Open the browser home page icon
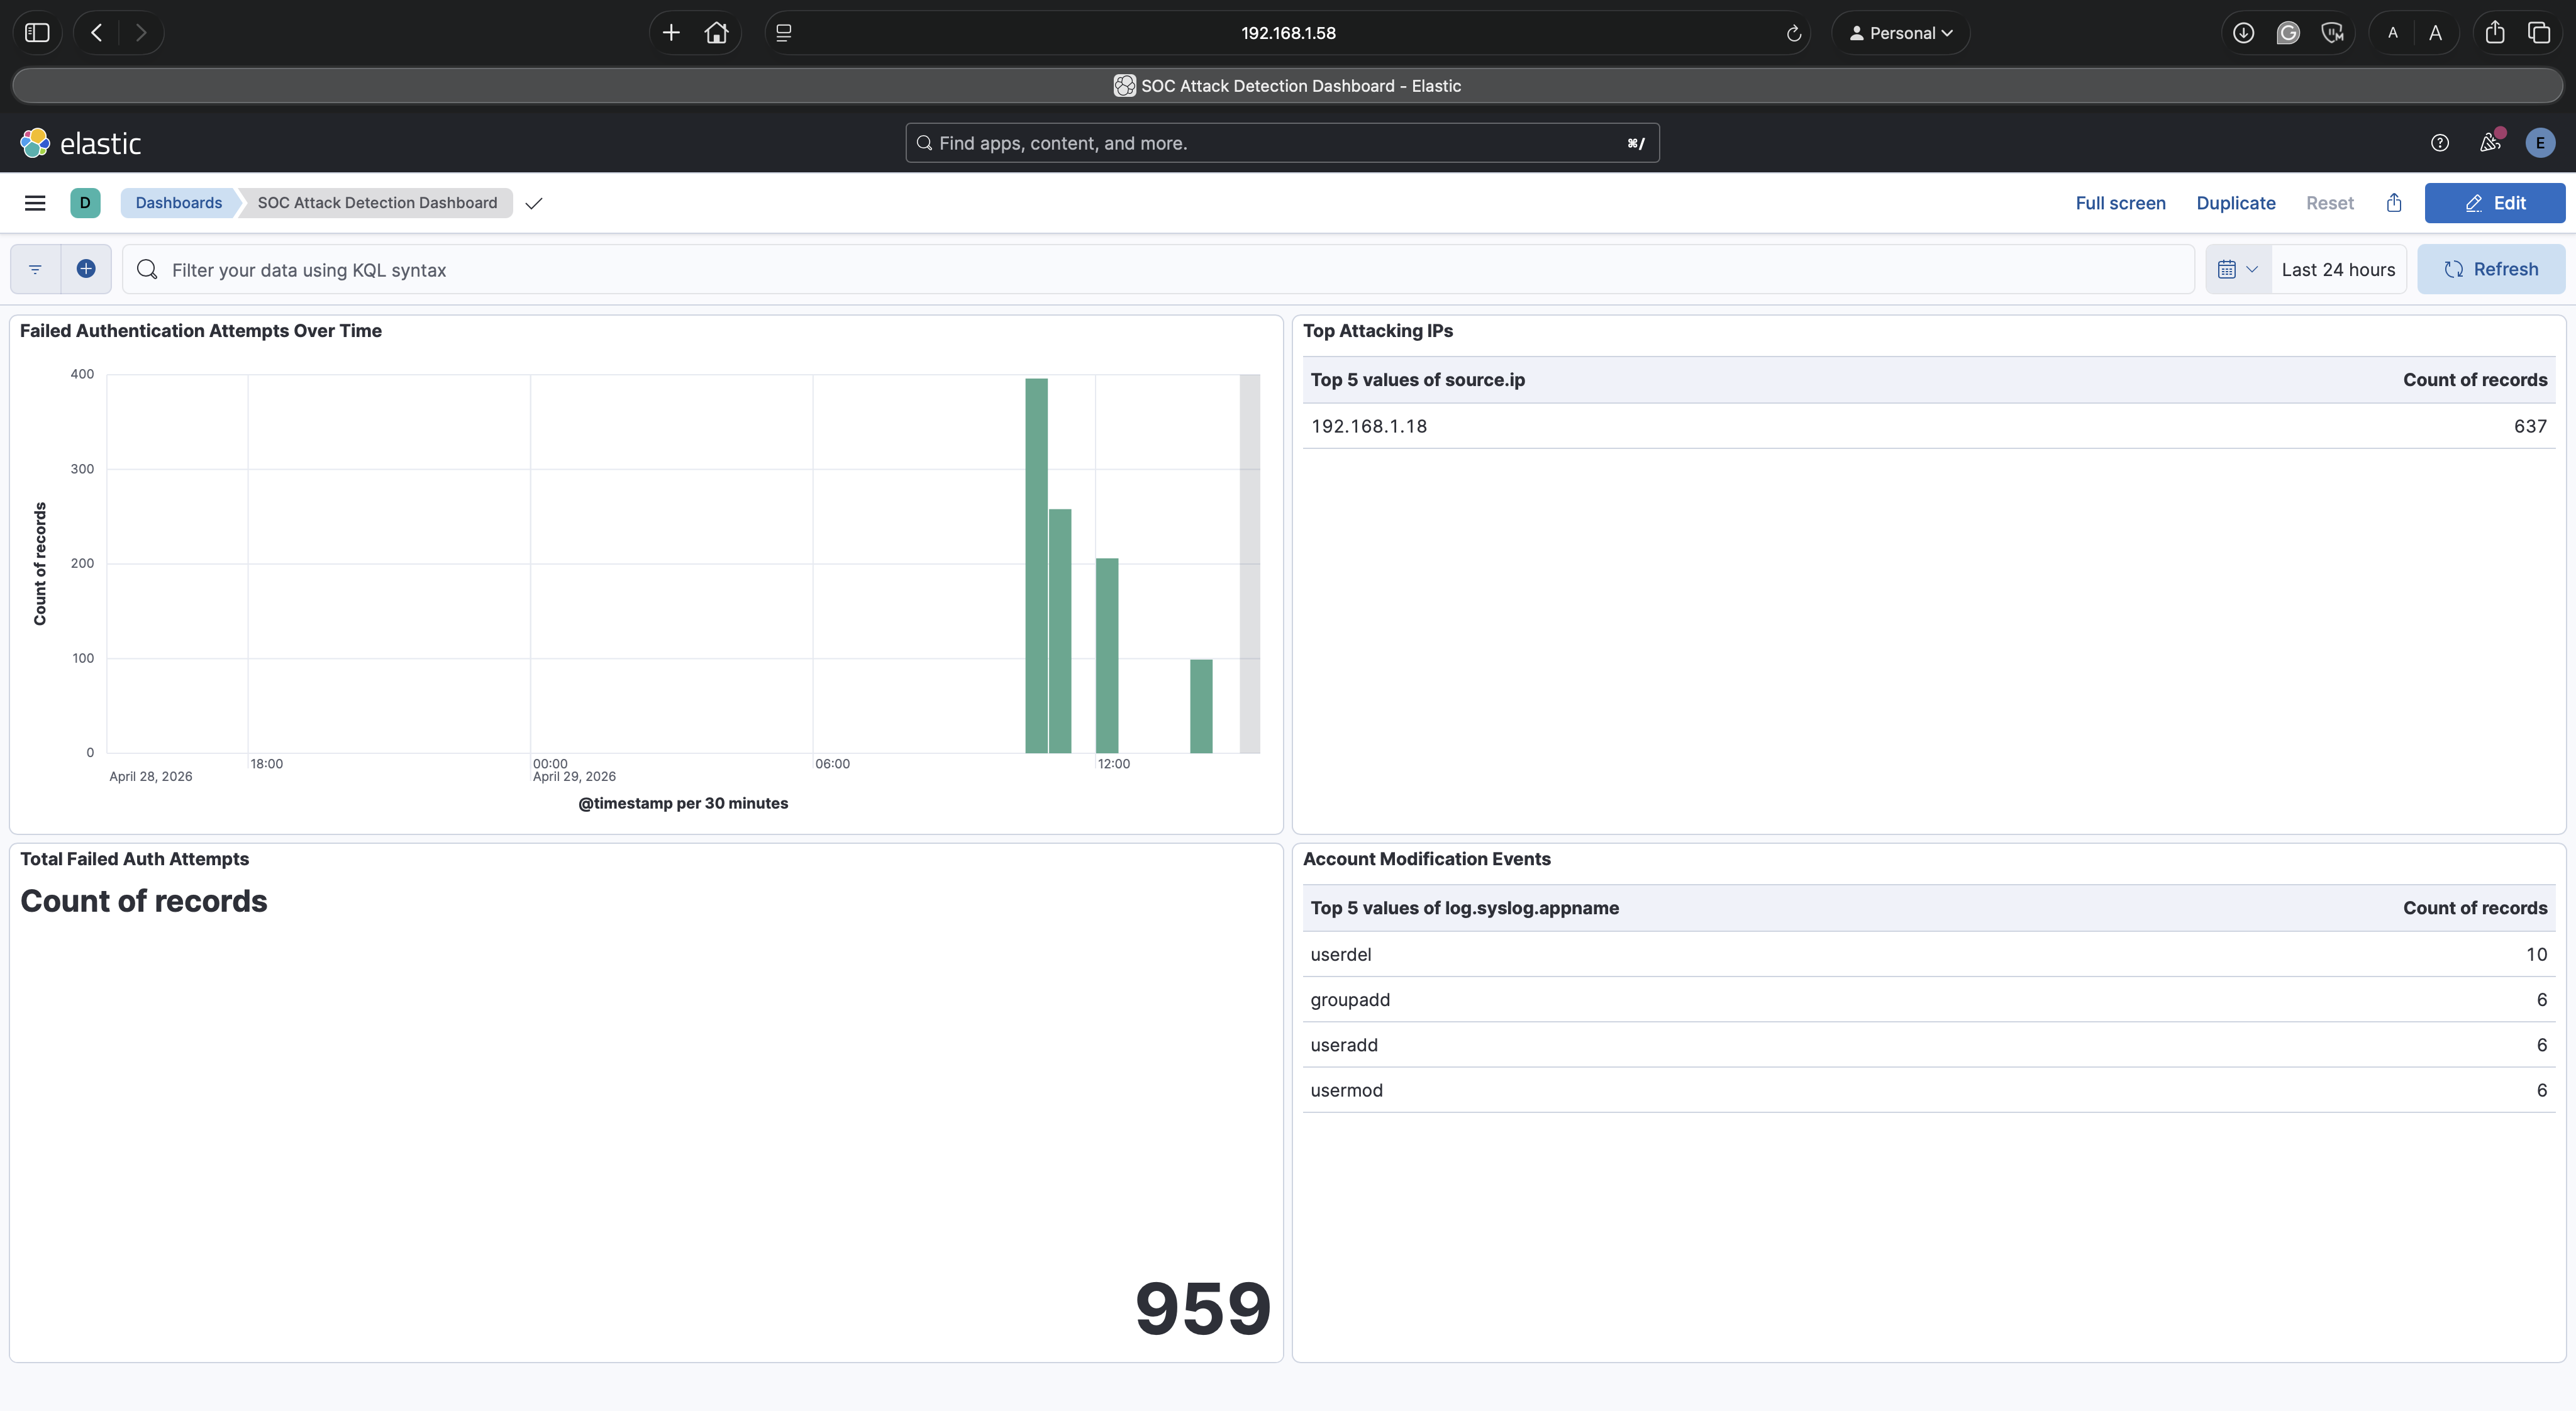The height and width of the screenshot is (1411, 2576). [716, 33]
